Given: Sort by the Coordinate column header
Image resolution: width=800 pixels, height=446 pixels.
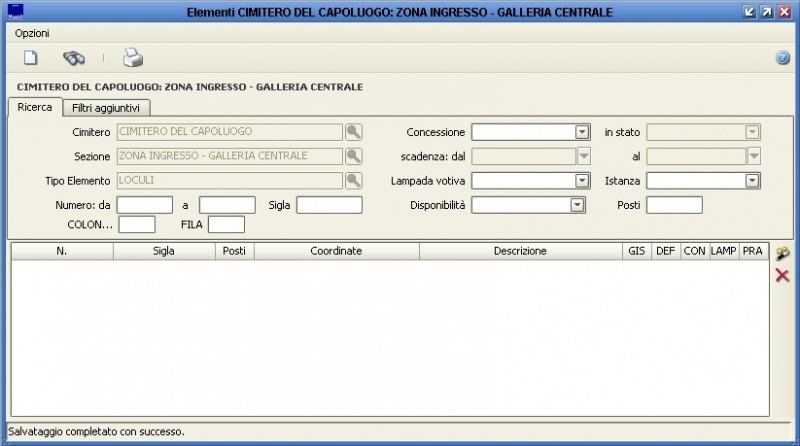Looking at the screenshot, I should (x=337, y=251).
